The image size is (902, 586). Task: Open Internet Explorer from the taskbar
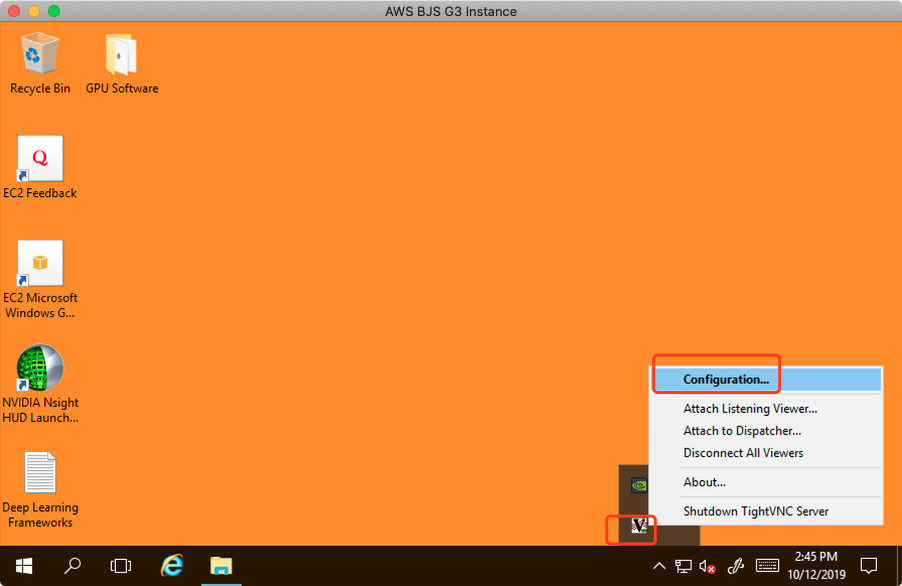[172, 566]
